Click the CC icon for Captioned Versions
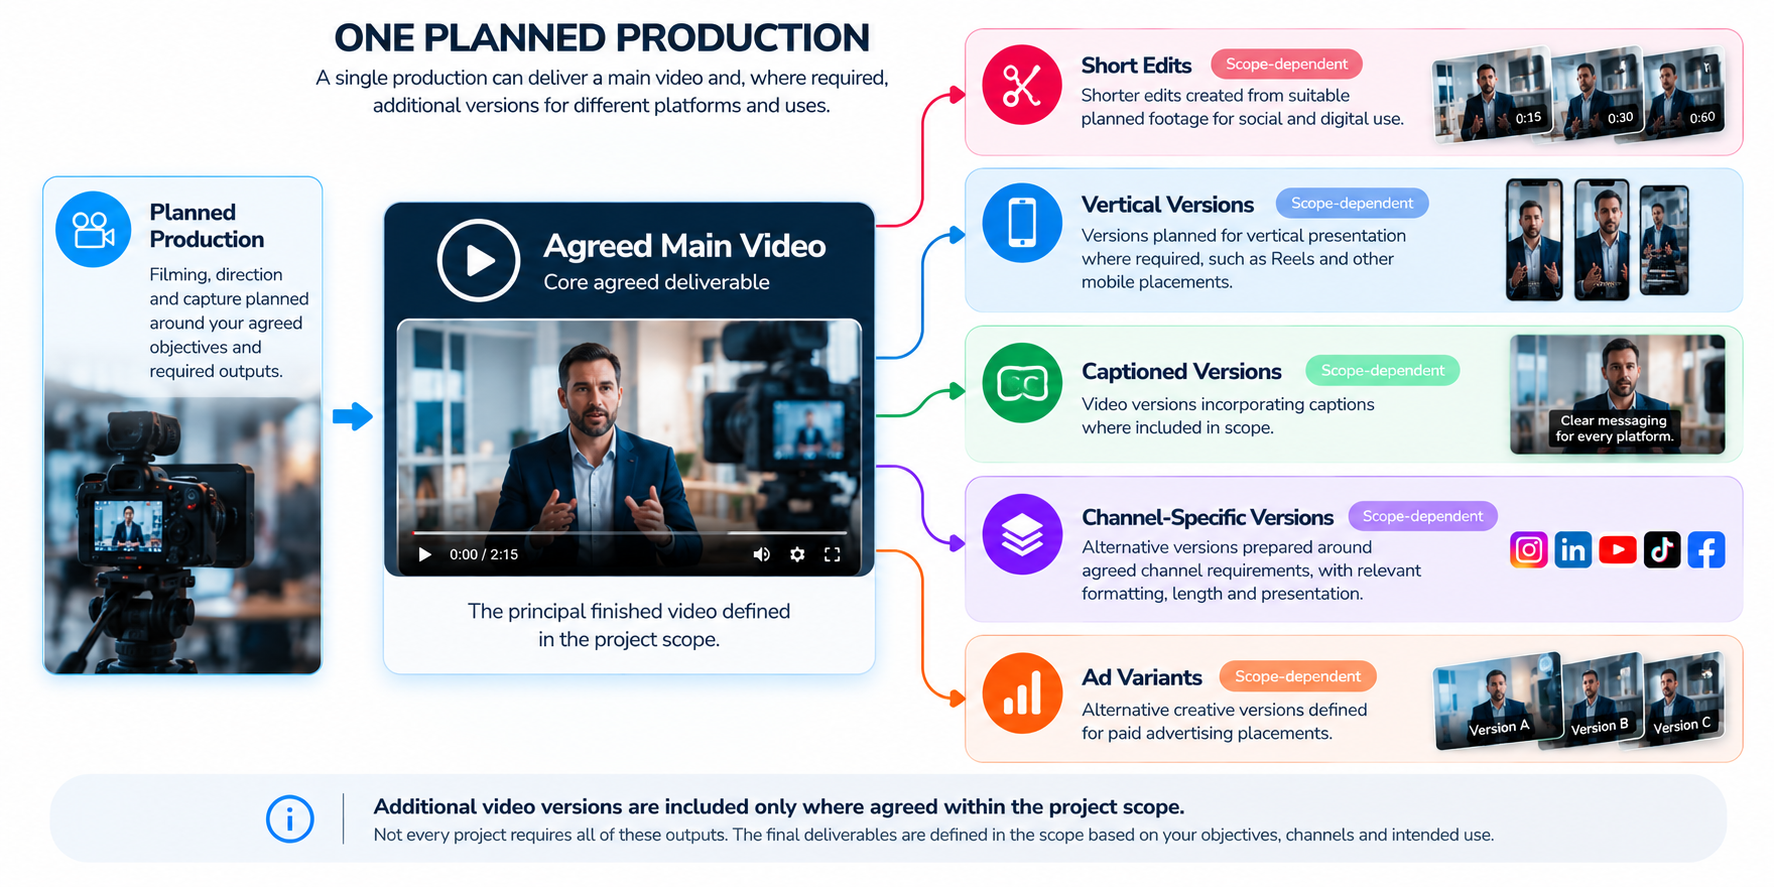Screen dimensions: 1774x887 [1021, 383]
